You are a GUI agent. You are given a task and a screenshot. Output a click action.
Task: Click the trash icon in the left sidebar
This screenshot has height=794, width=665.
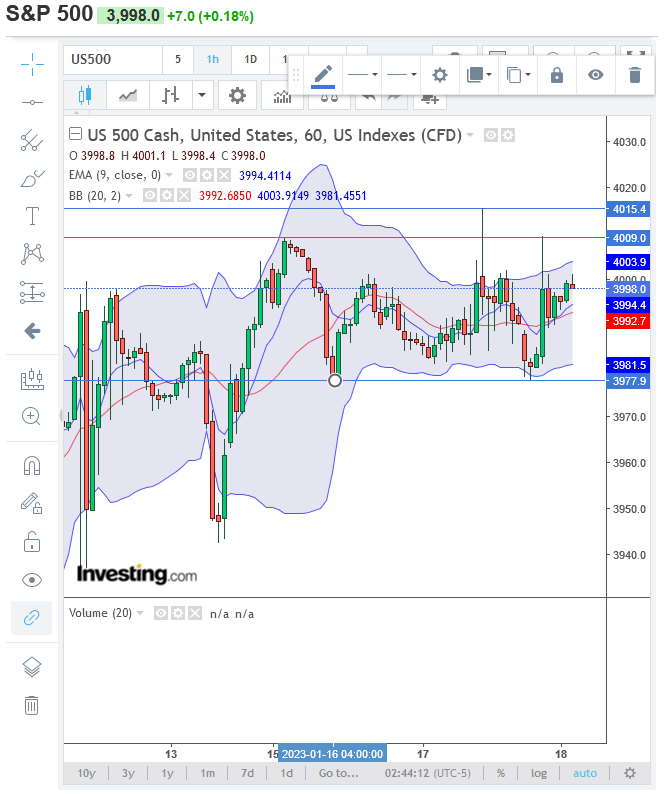(32, 705)
